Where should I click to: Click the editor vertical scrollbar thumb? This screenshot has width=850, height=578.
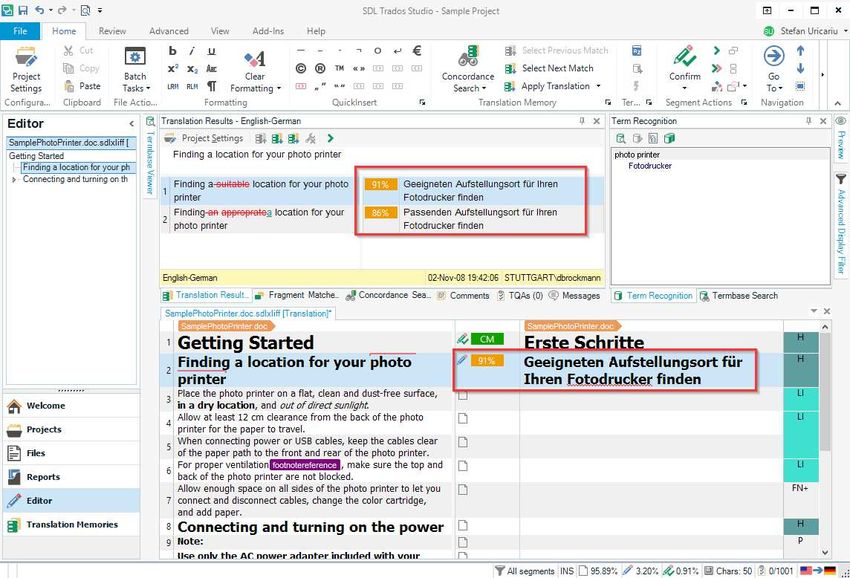click(825, 391)
